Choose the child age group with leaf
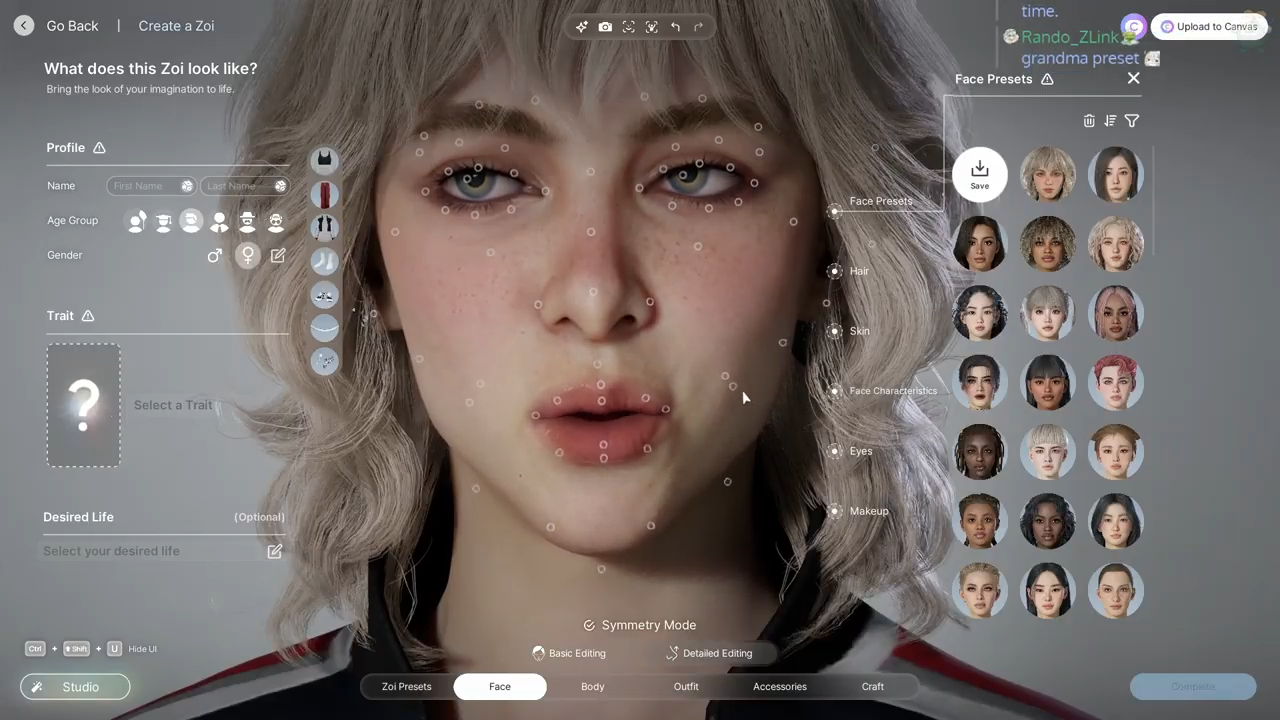Viewport: 1280px width, 720px height. pyautogui.click(x=136, y=221)
